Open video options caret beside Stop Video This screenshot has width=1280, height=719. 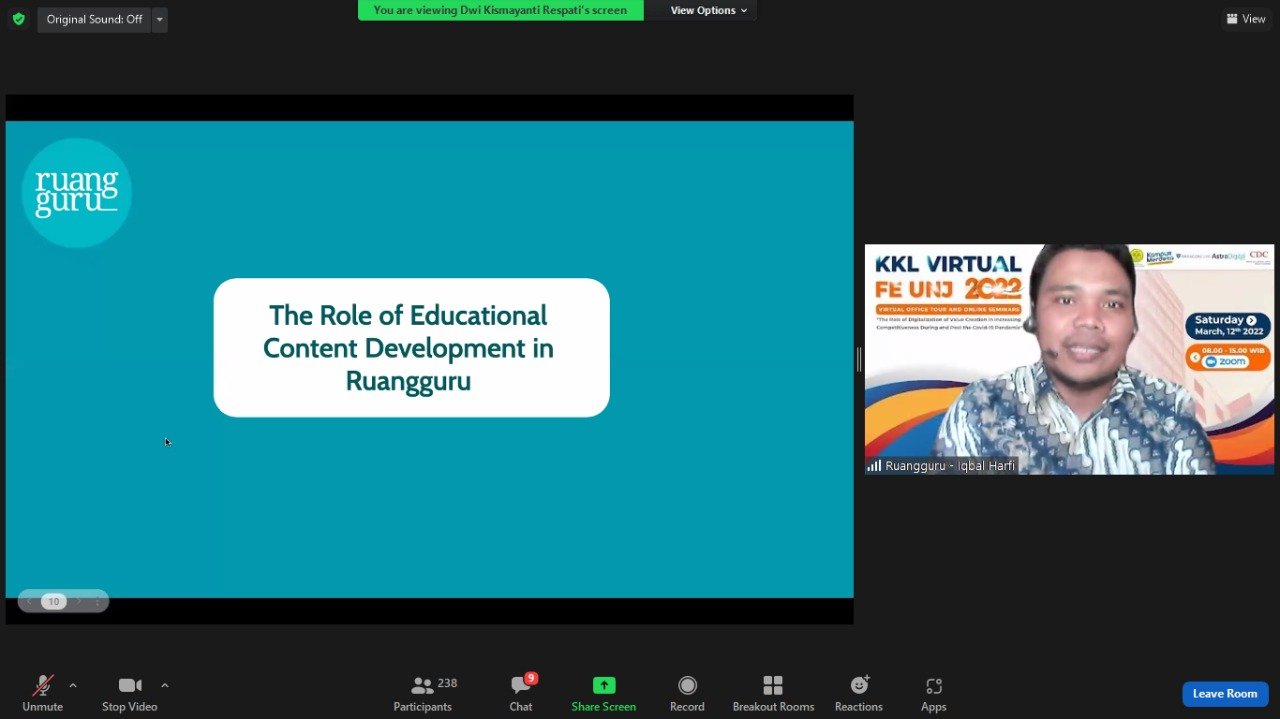[x=165, y=685]
